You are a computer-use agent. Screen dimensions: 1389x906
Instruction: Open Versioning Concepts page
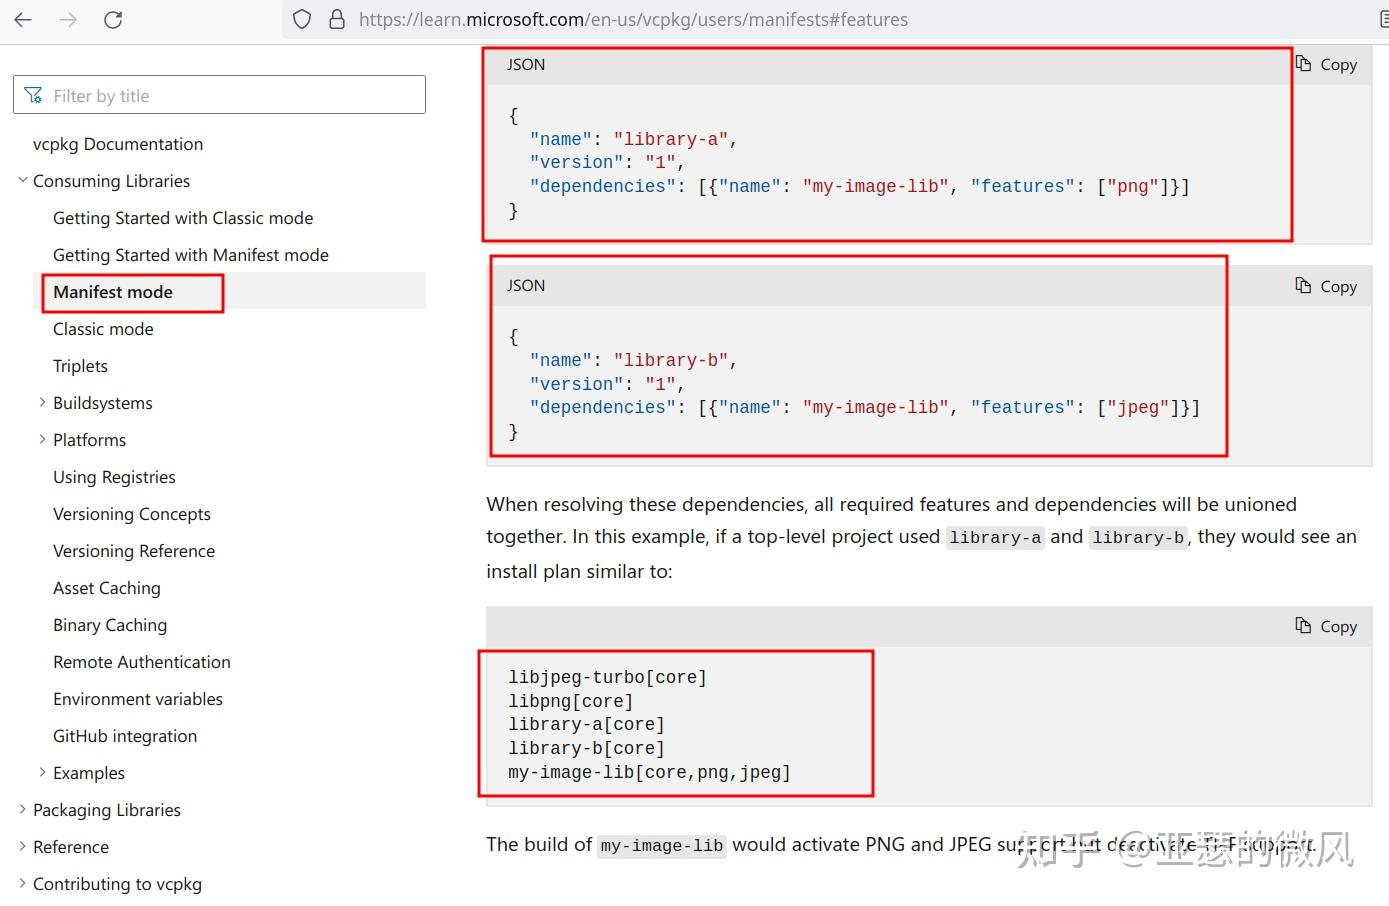tap(132, 514)
